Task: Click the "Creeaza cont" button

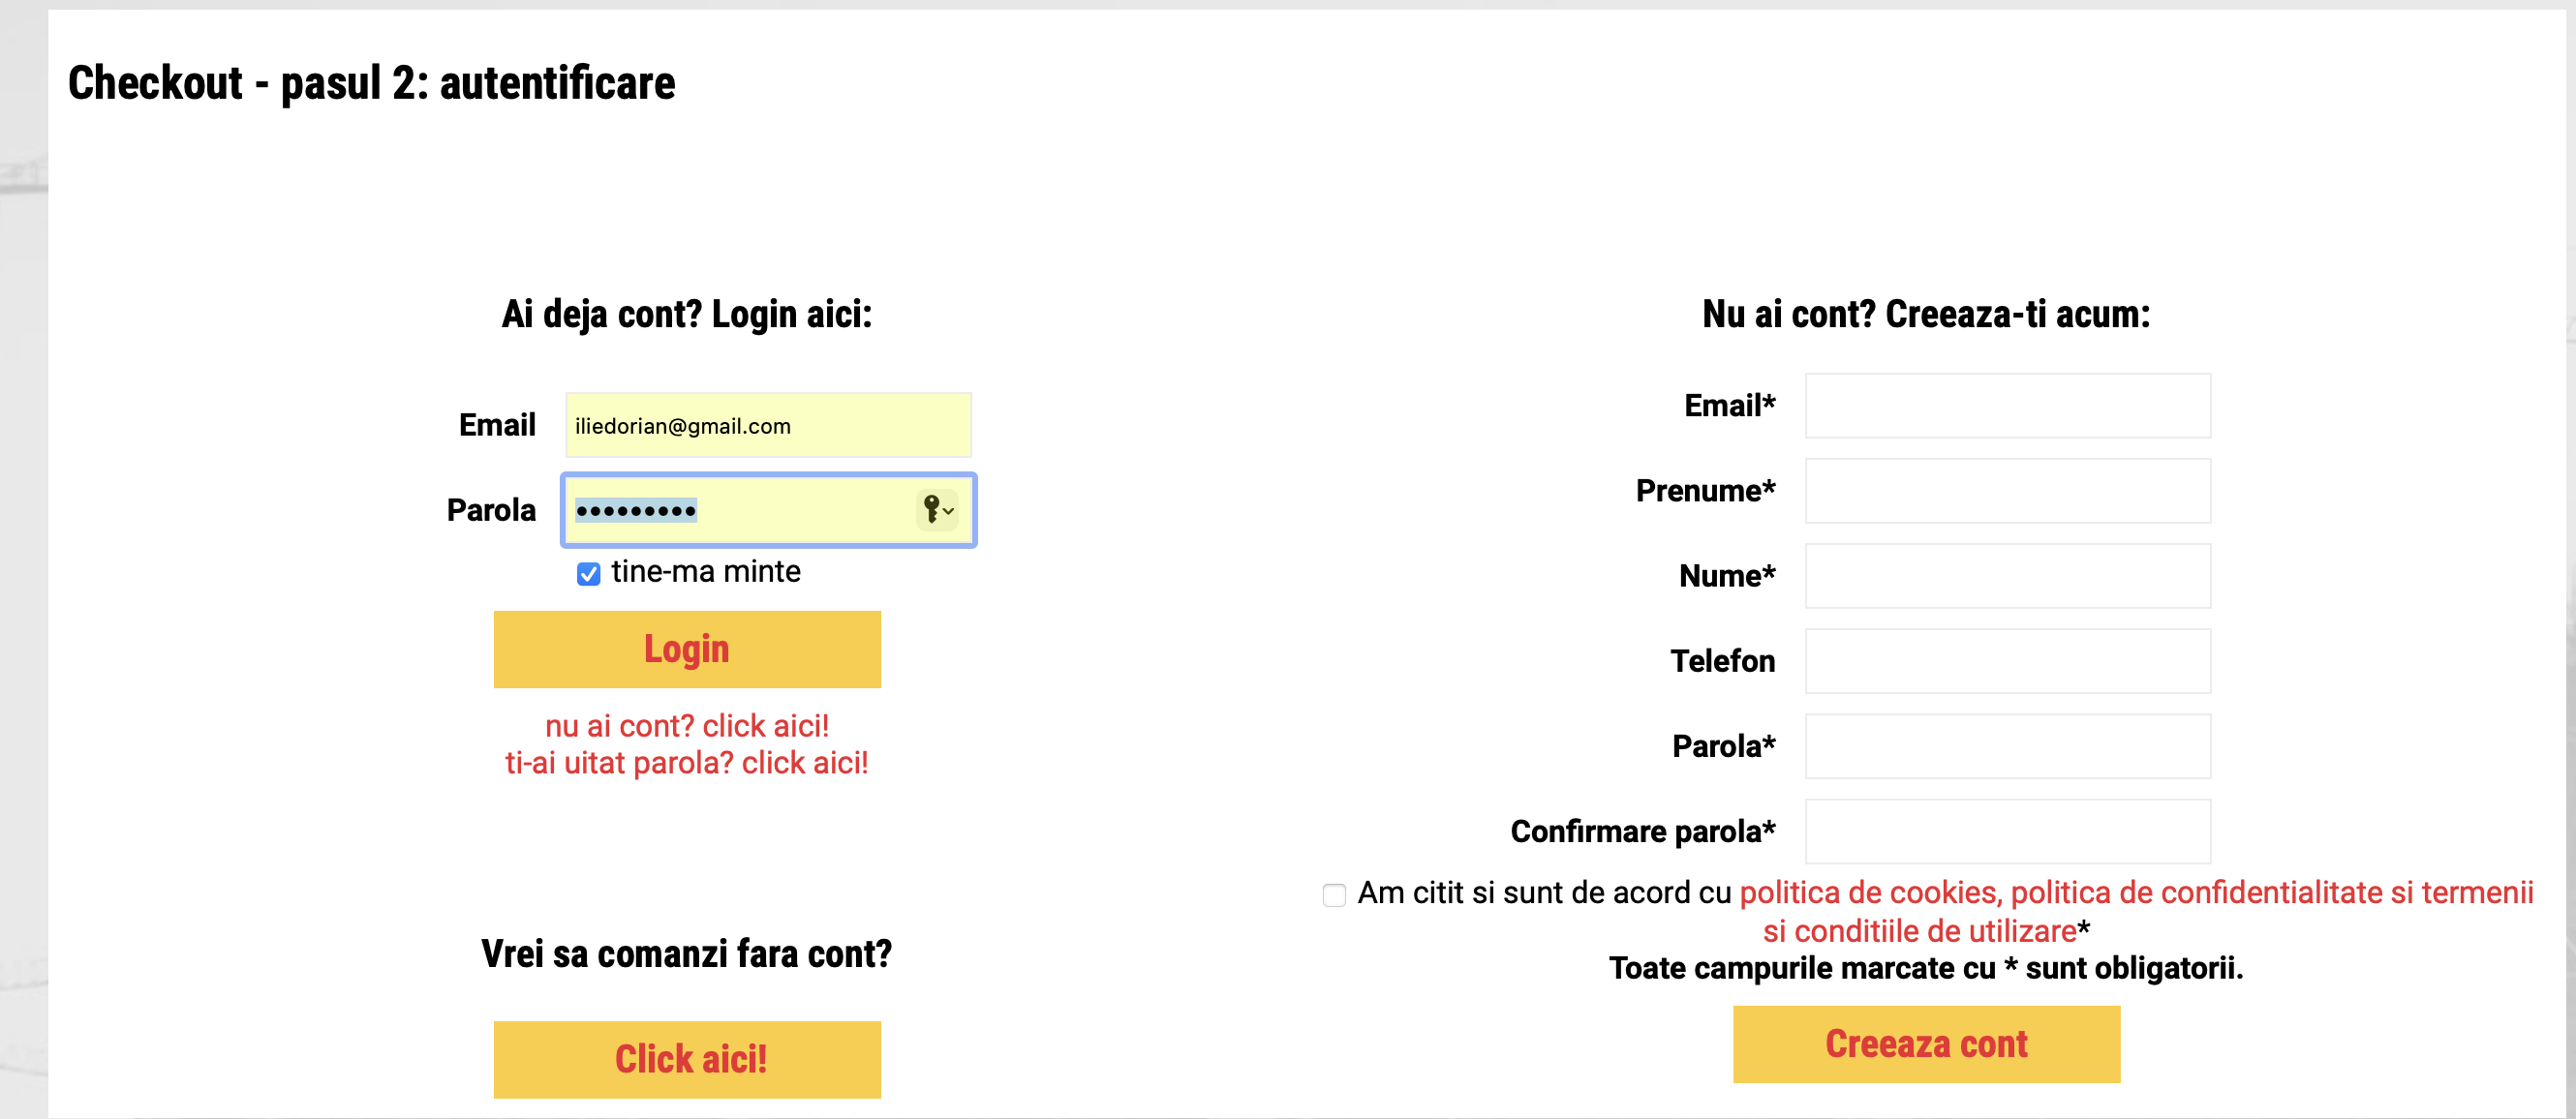Action: pyautogui.click(x=1925, y=1043)
